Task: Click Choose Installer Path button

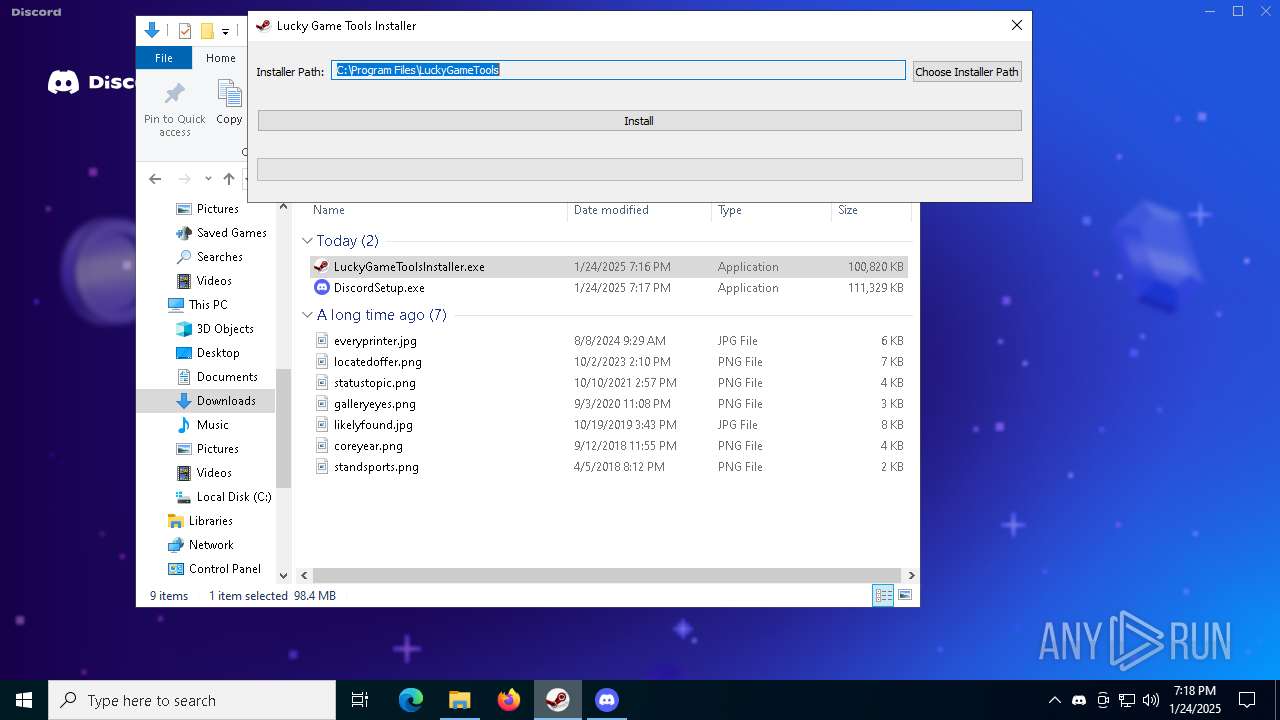Action: 966,72
